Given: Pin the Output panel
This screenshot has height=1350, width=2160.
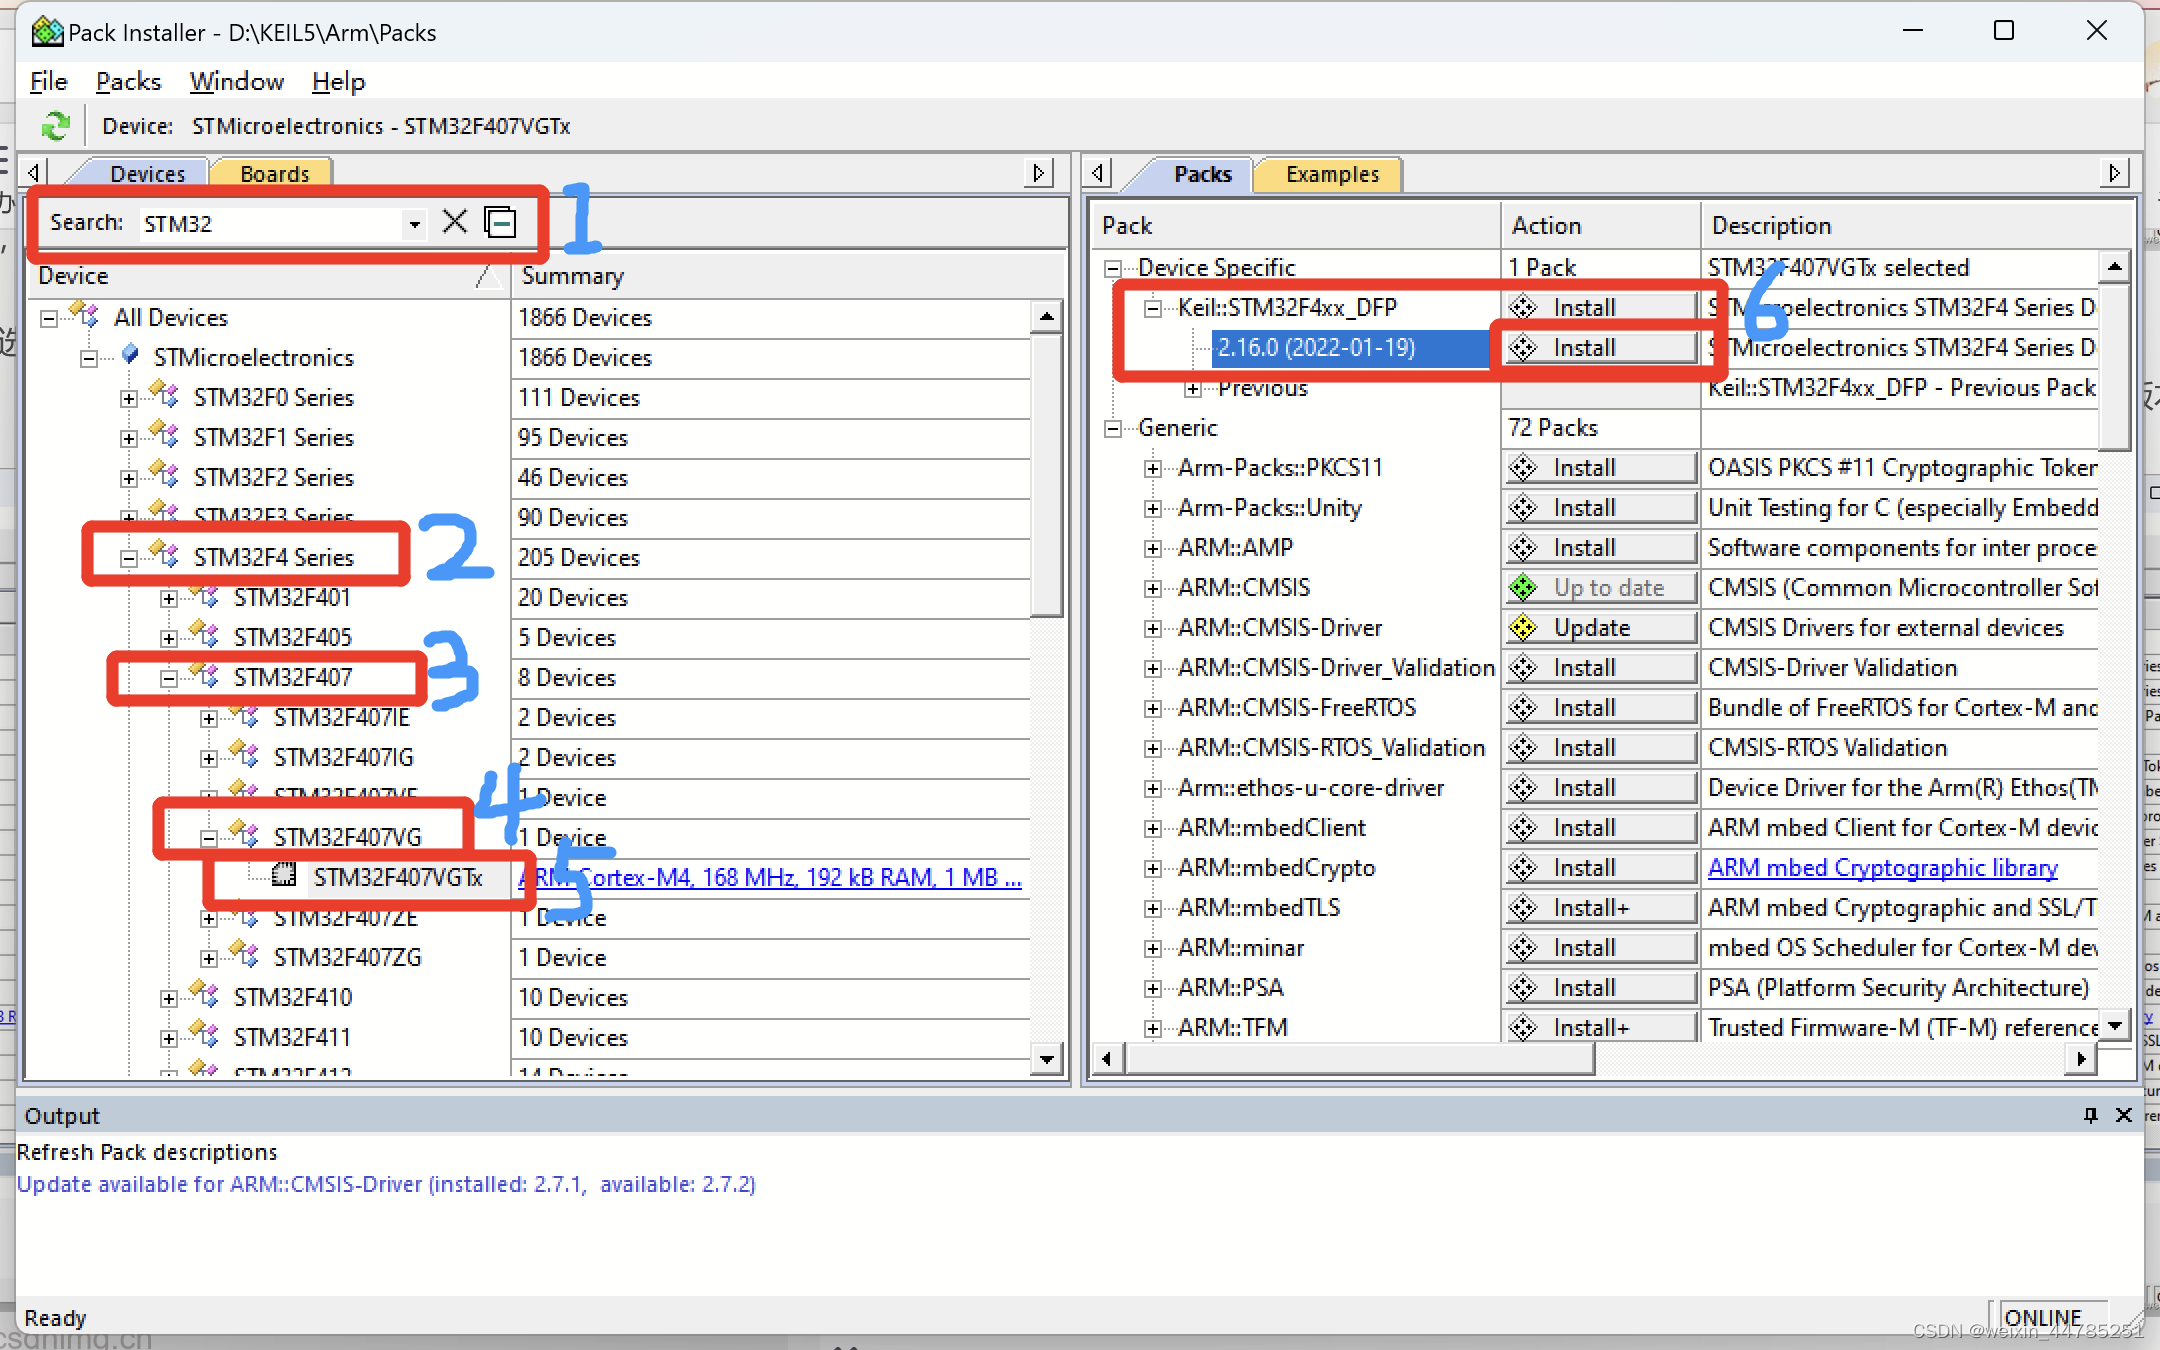Looking at the screenshot, I should [2090, 1115].
